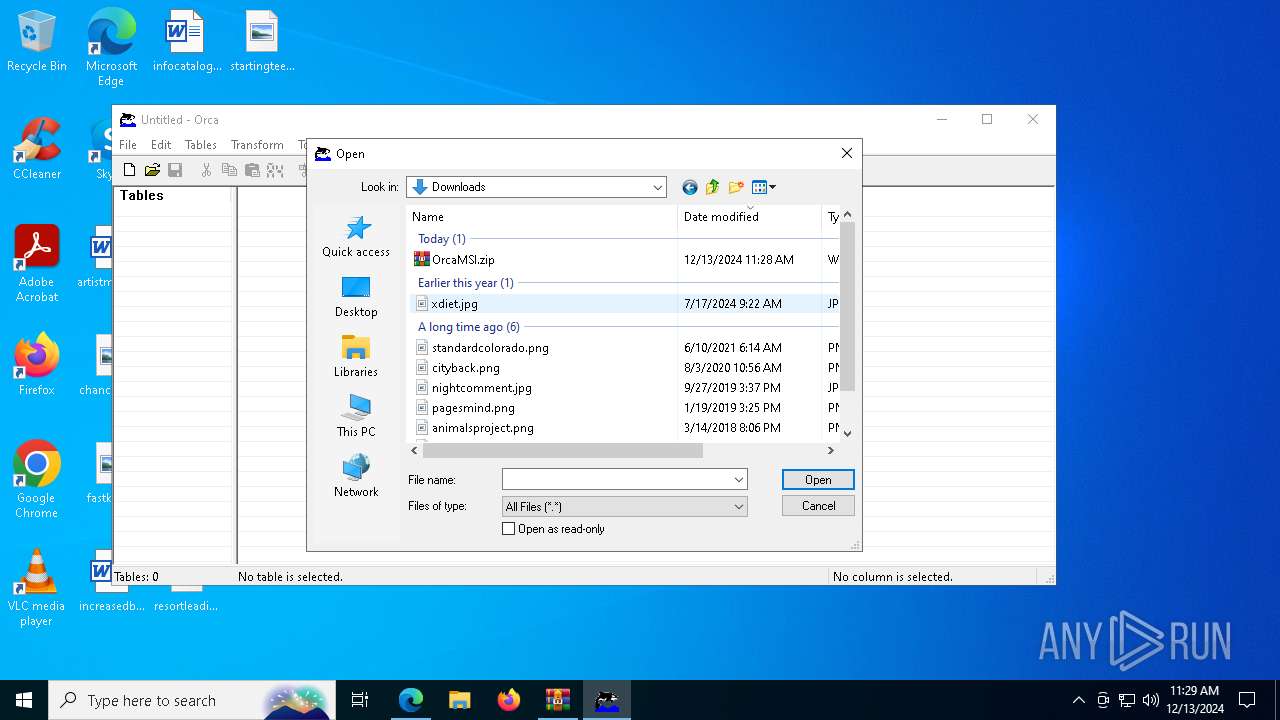The width and height of the screenshot is (1280, 720).
Task: Open the Tables menu in Orca
Action: pos(201,145)
